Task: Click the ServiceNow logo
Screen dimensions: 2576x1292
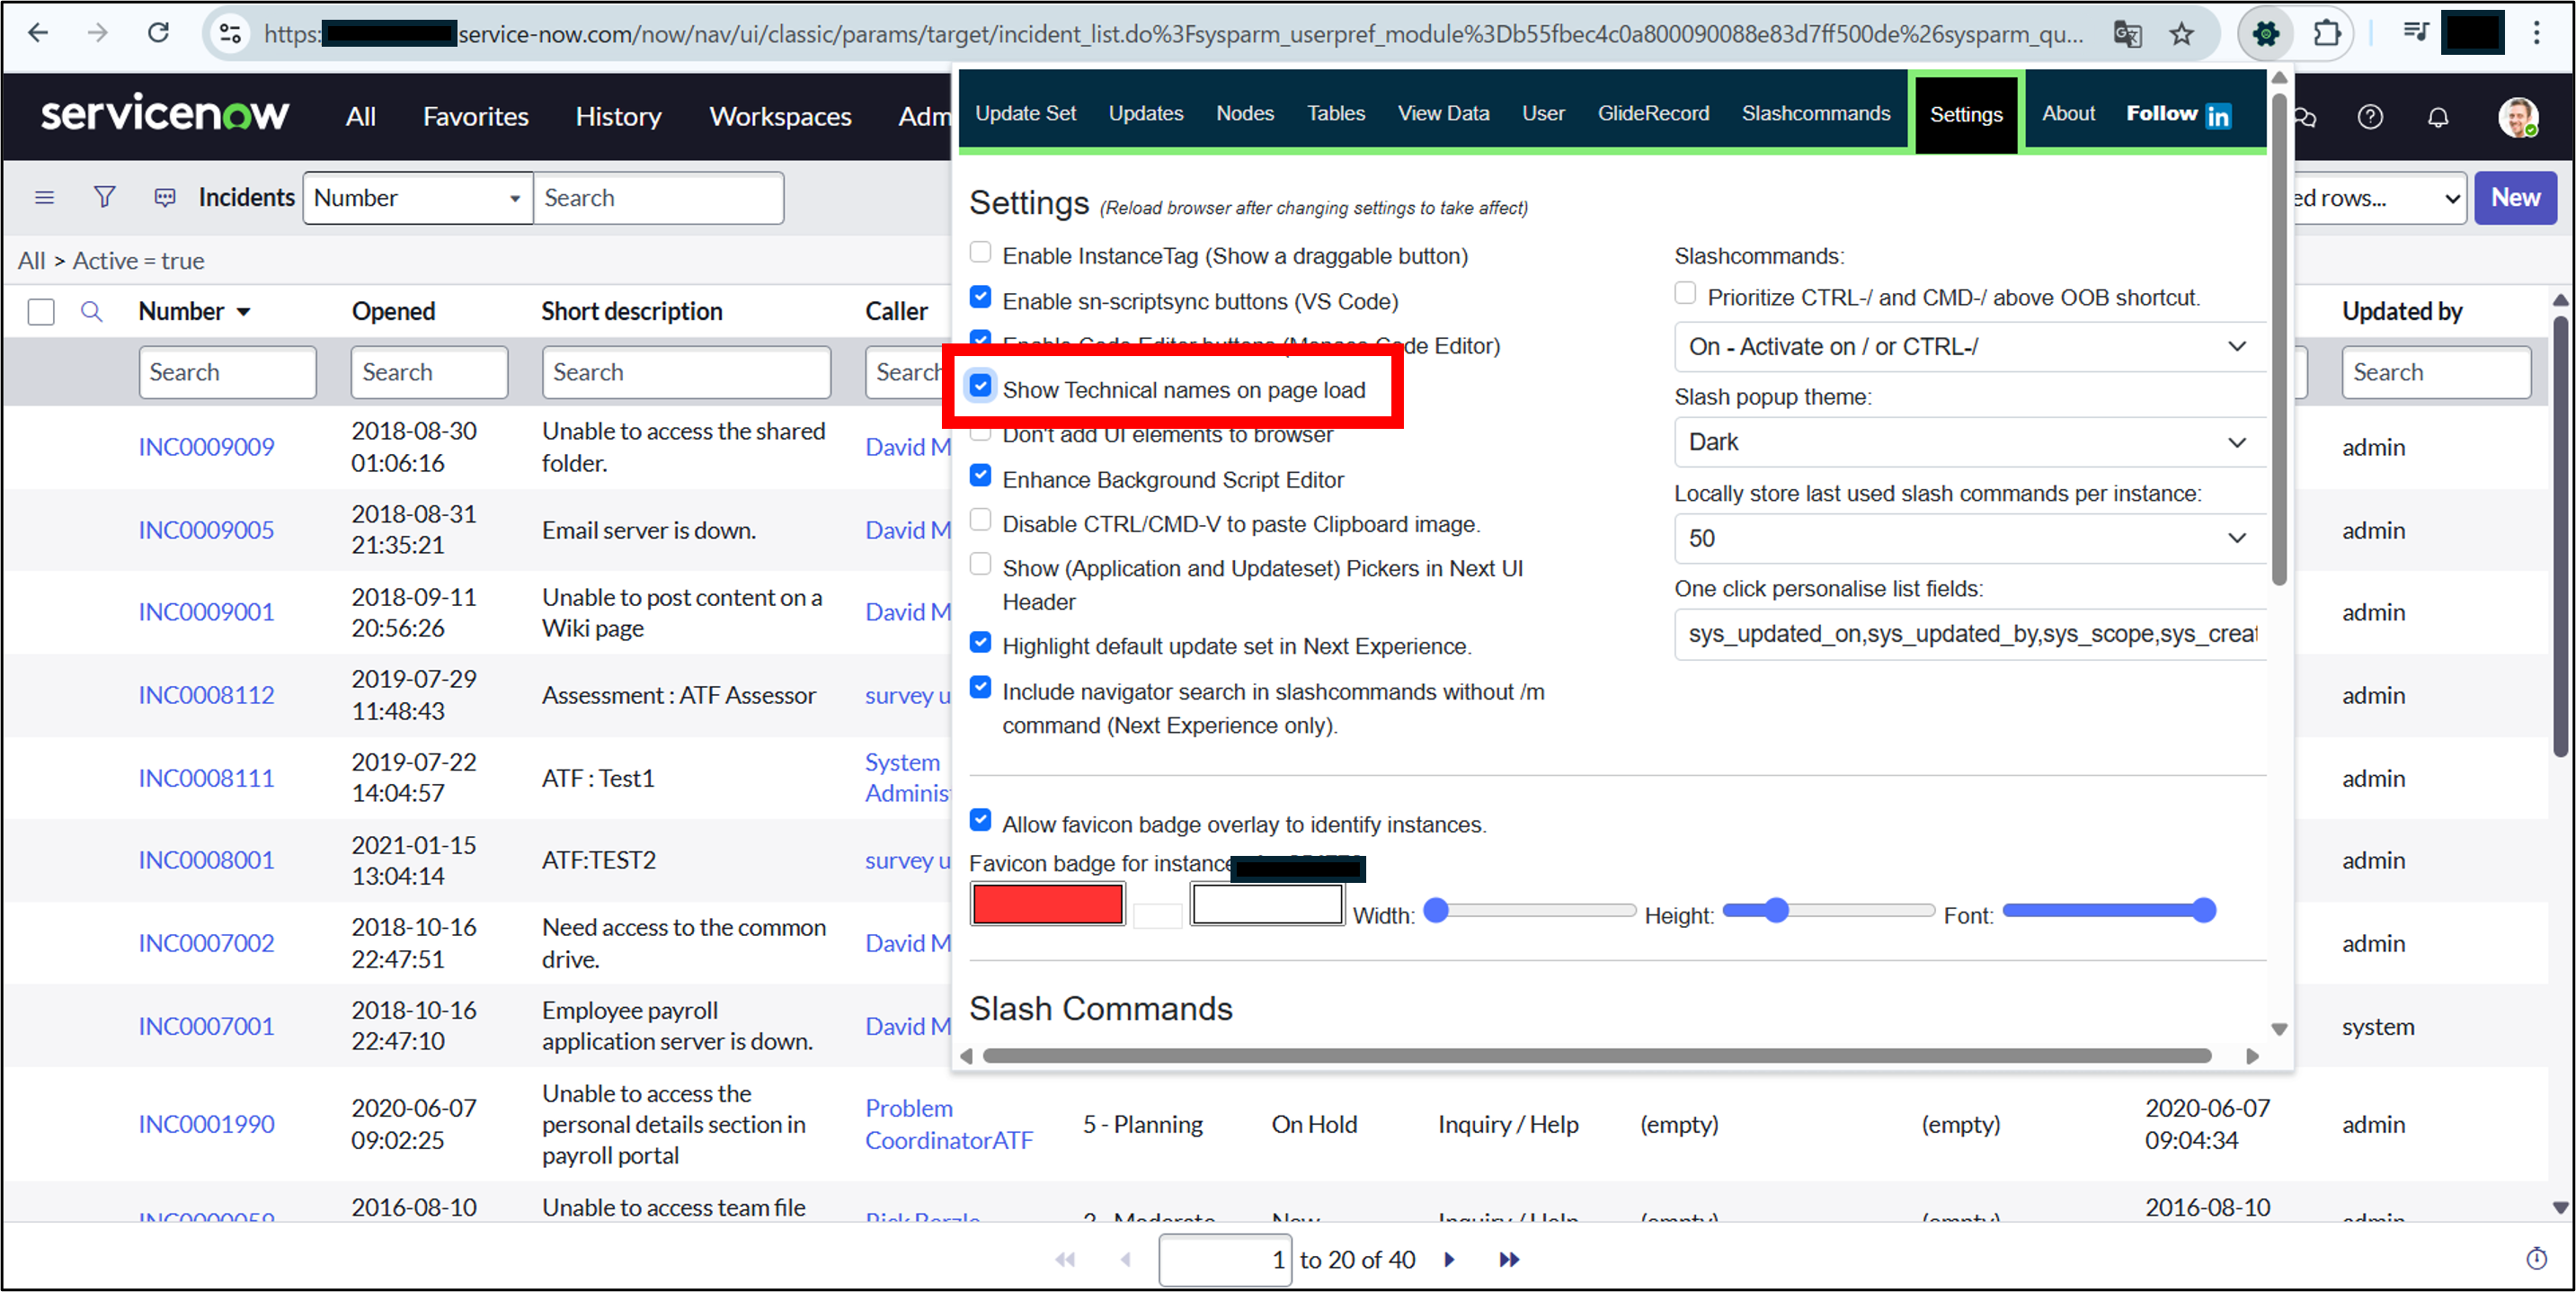Action: [165, 114]
